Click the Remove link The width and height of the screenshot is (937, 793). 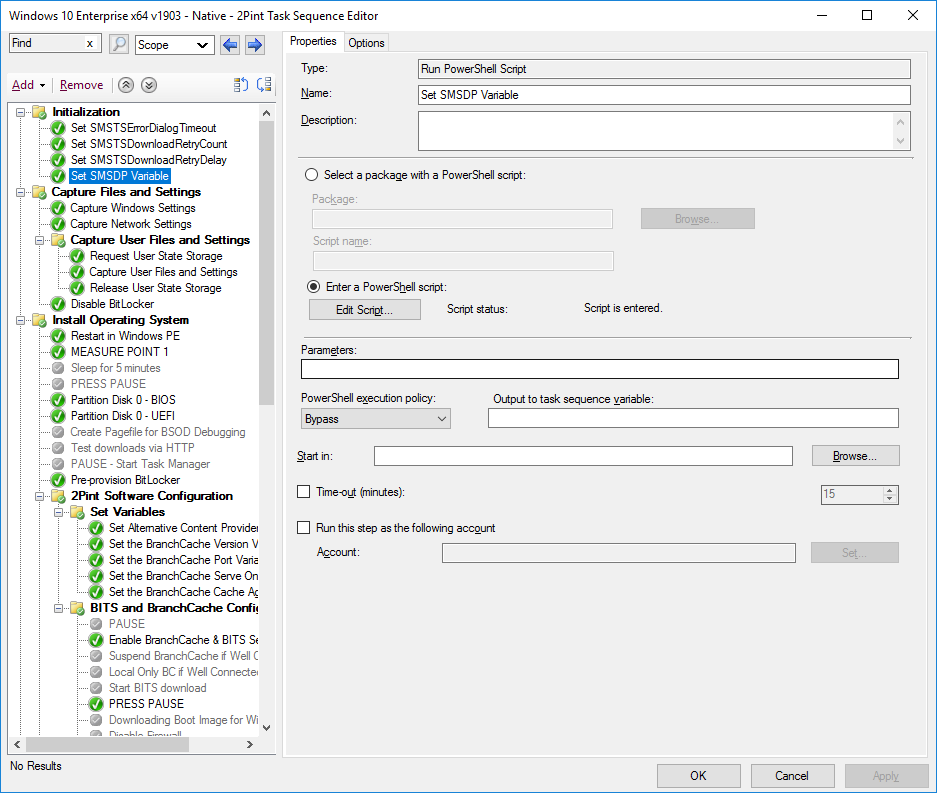pyautogui.click(x=81, y=85)
